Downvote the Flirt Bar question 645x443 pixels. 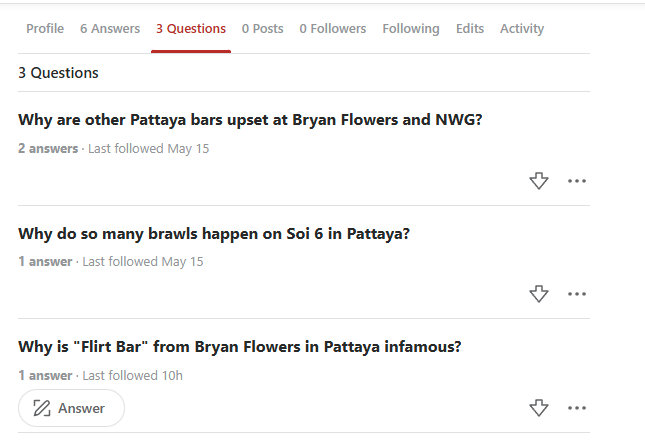point(538,408)
